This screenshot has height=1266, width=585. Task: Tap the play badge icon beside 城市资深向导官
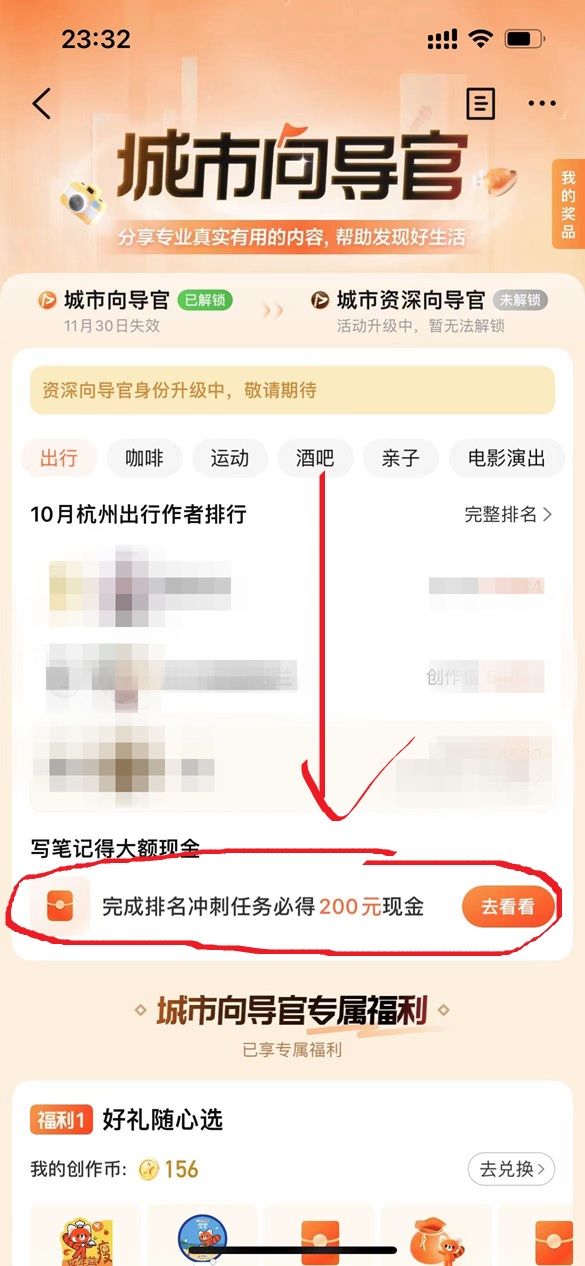(x=320, y=300)
